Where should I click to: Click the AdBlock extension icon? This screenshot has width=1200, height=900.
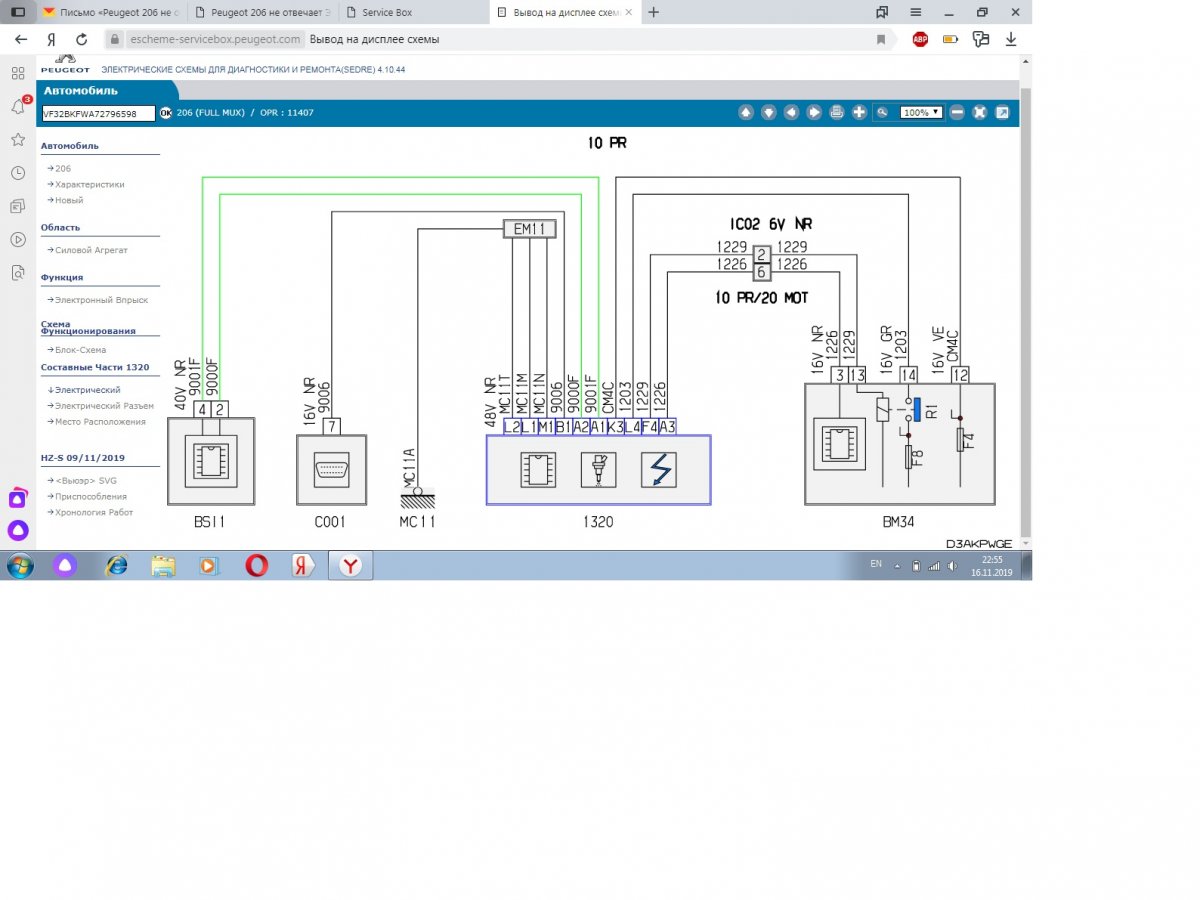tap(920, 39)
